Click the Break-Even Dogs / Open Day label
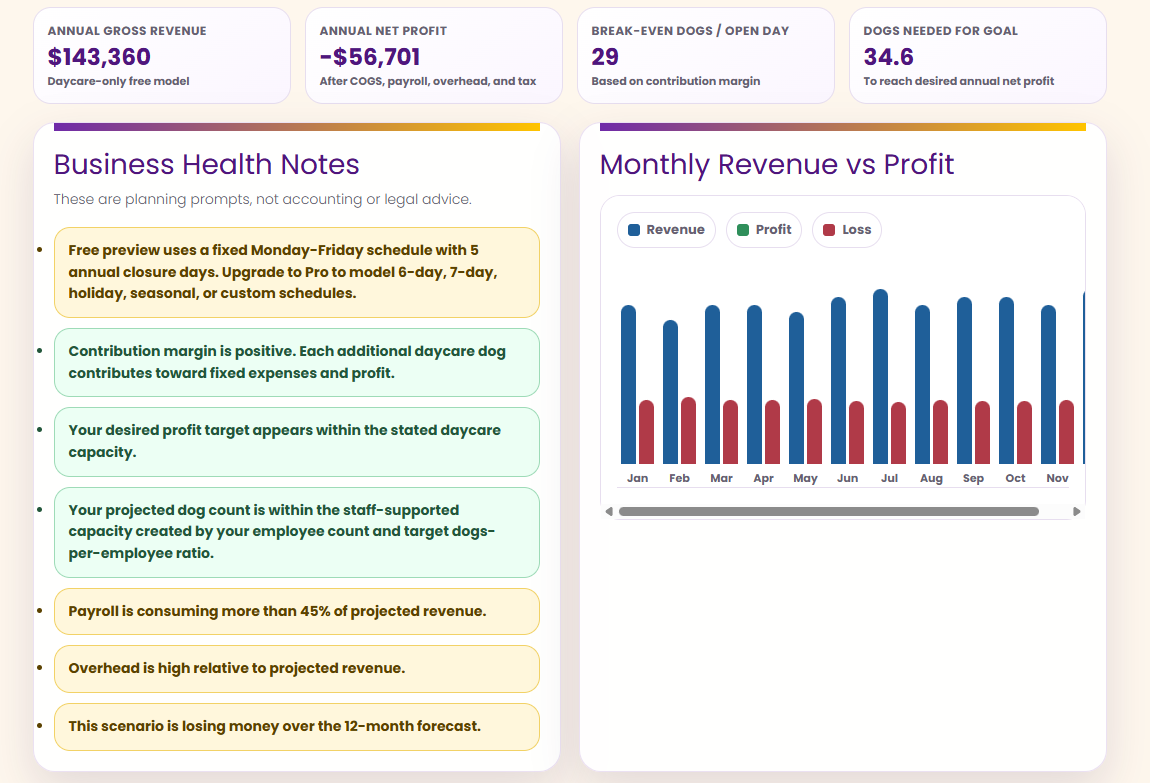 (690, 31)
